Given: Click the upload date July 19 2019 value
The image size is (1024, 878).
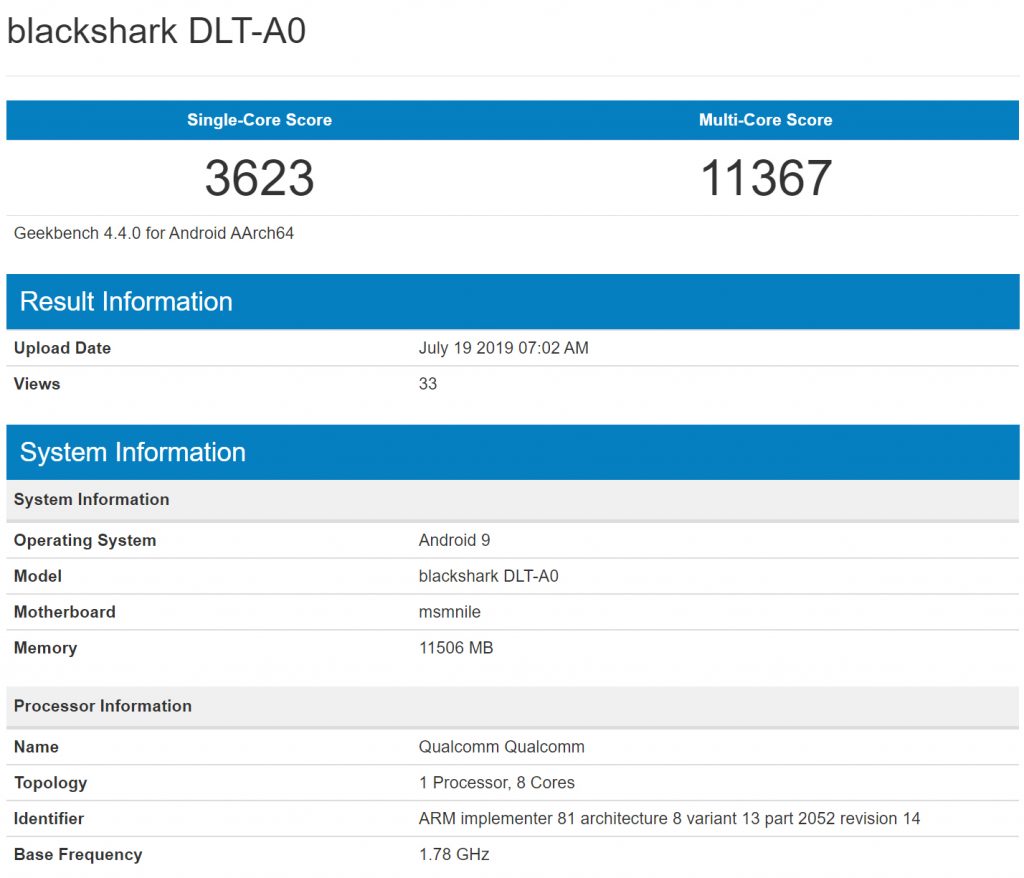Looking at the screenshot, I should click(503, 348).
